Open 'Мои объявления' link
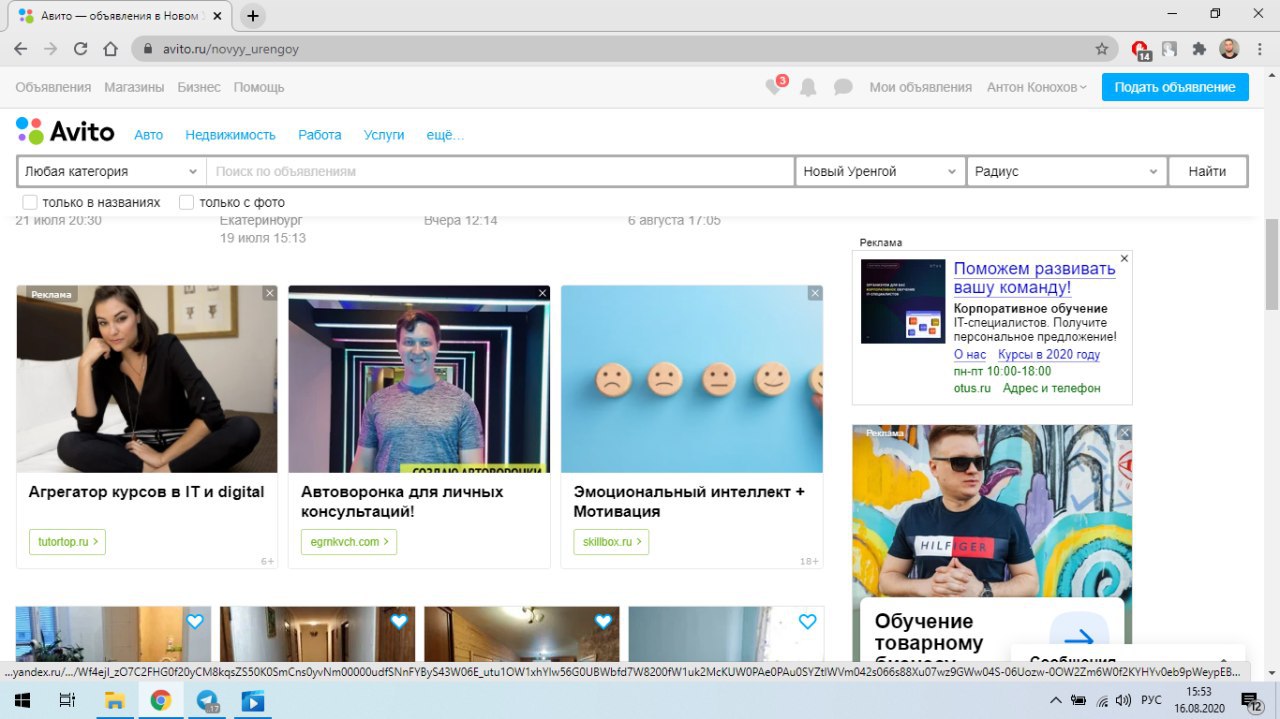 (x=920, y=87)
